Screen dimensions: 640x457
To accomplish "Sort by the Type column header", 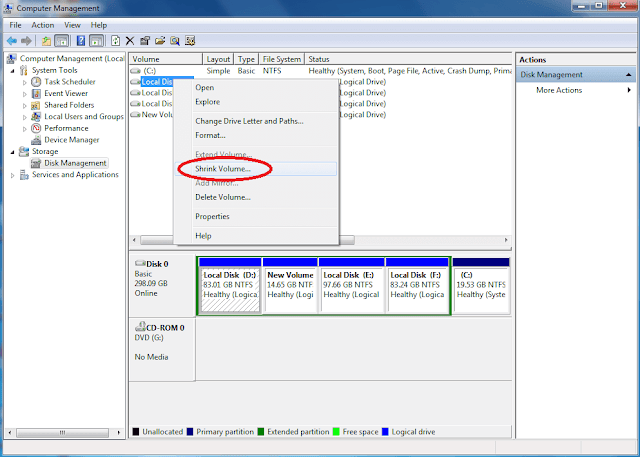I will click(x=247, y=59).
